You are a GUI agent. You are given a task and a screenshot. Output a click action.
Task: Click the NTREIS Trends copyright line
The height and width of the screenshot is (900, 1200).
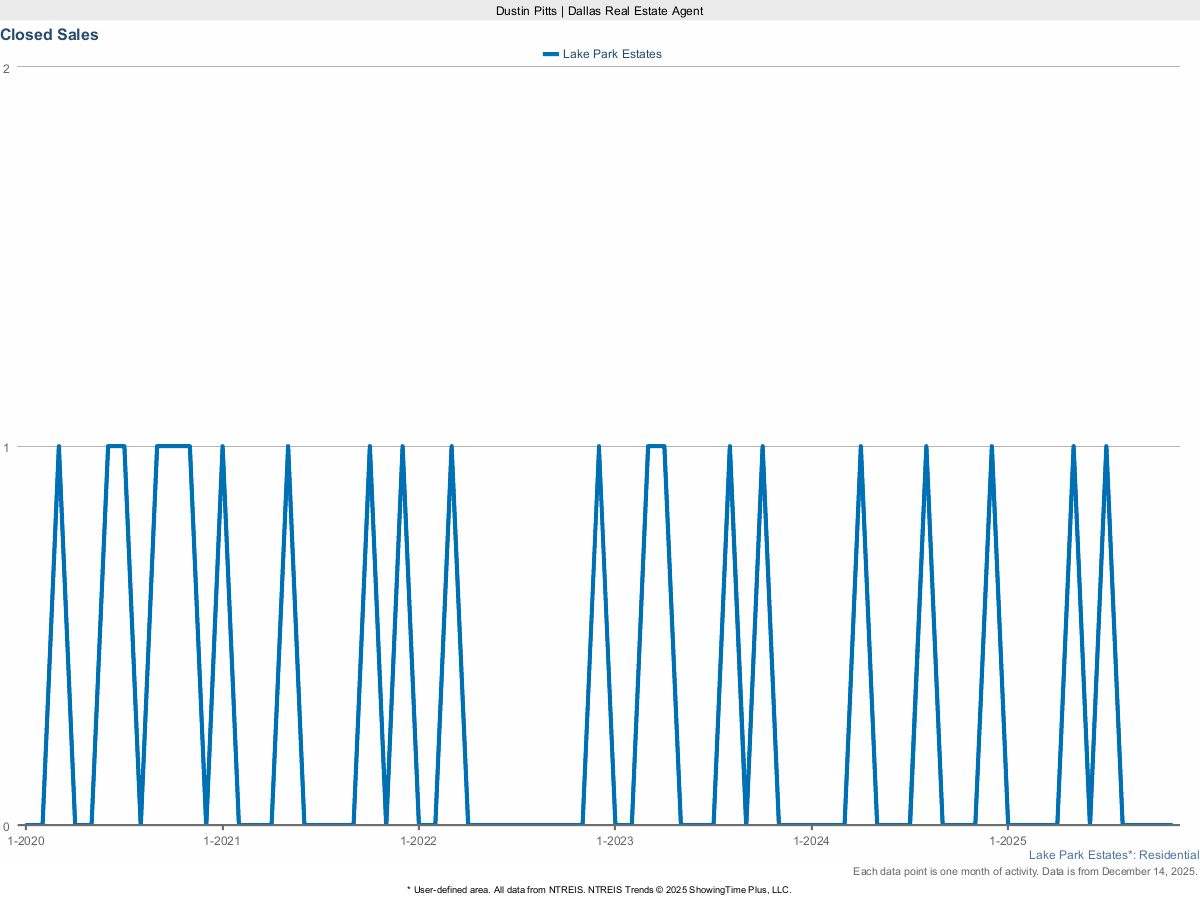point(599,889)
